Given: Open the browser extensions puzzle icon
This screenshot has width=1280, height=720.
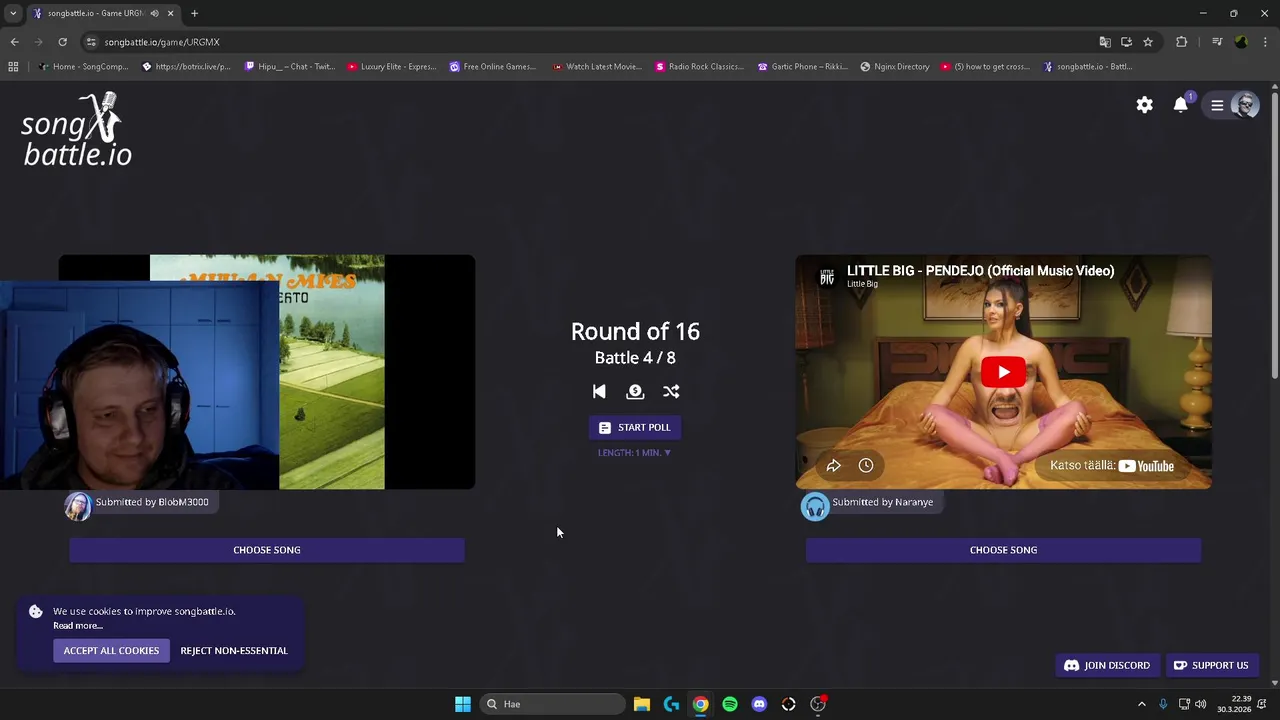Looking at the screenshot, I should (1182, 42).
